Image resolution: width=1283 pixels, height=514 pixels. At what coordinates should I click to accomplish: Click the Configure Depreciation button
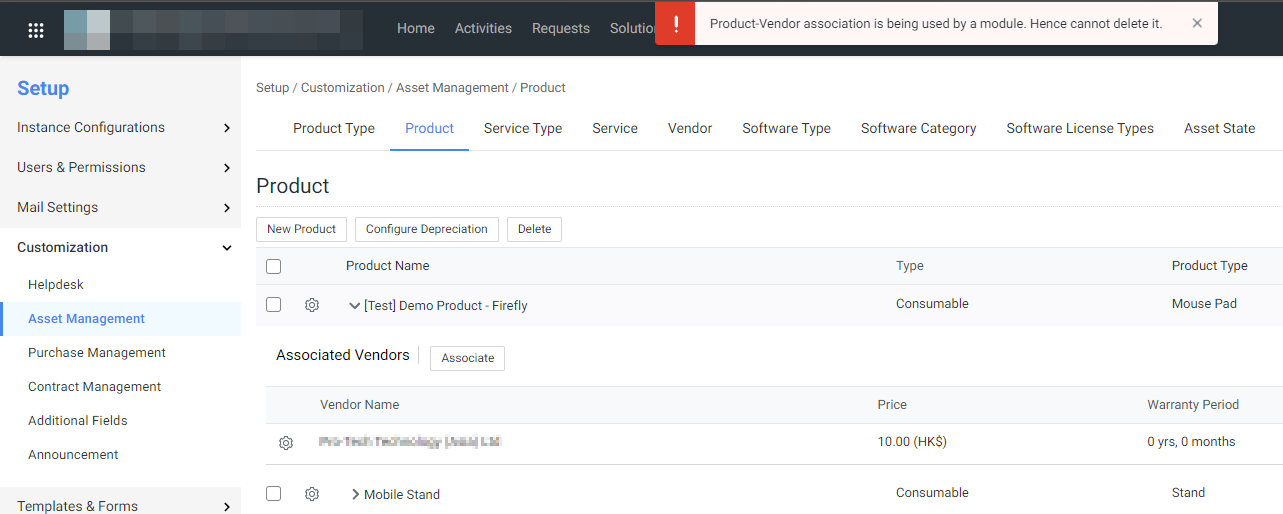pos(427,229)
